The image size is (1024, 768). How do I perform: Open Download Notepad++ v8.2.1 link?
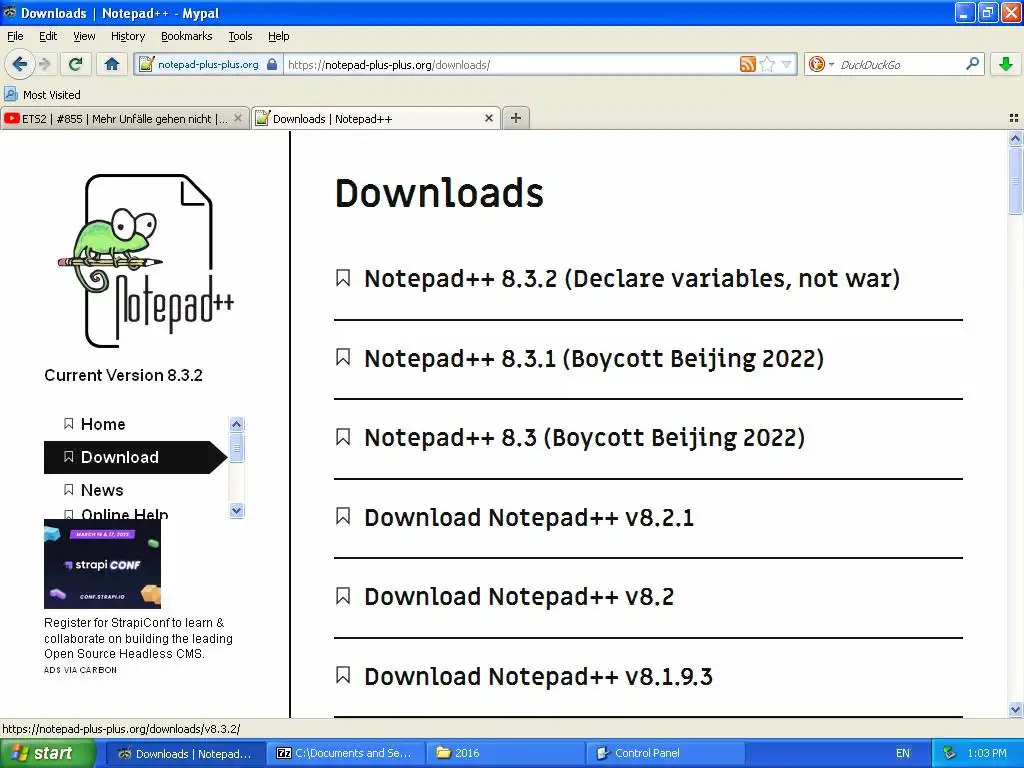pos(528,517)
